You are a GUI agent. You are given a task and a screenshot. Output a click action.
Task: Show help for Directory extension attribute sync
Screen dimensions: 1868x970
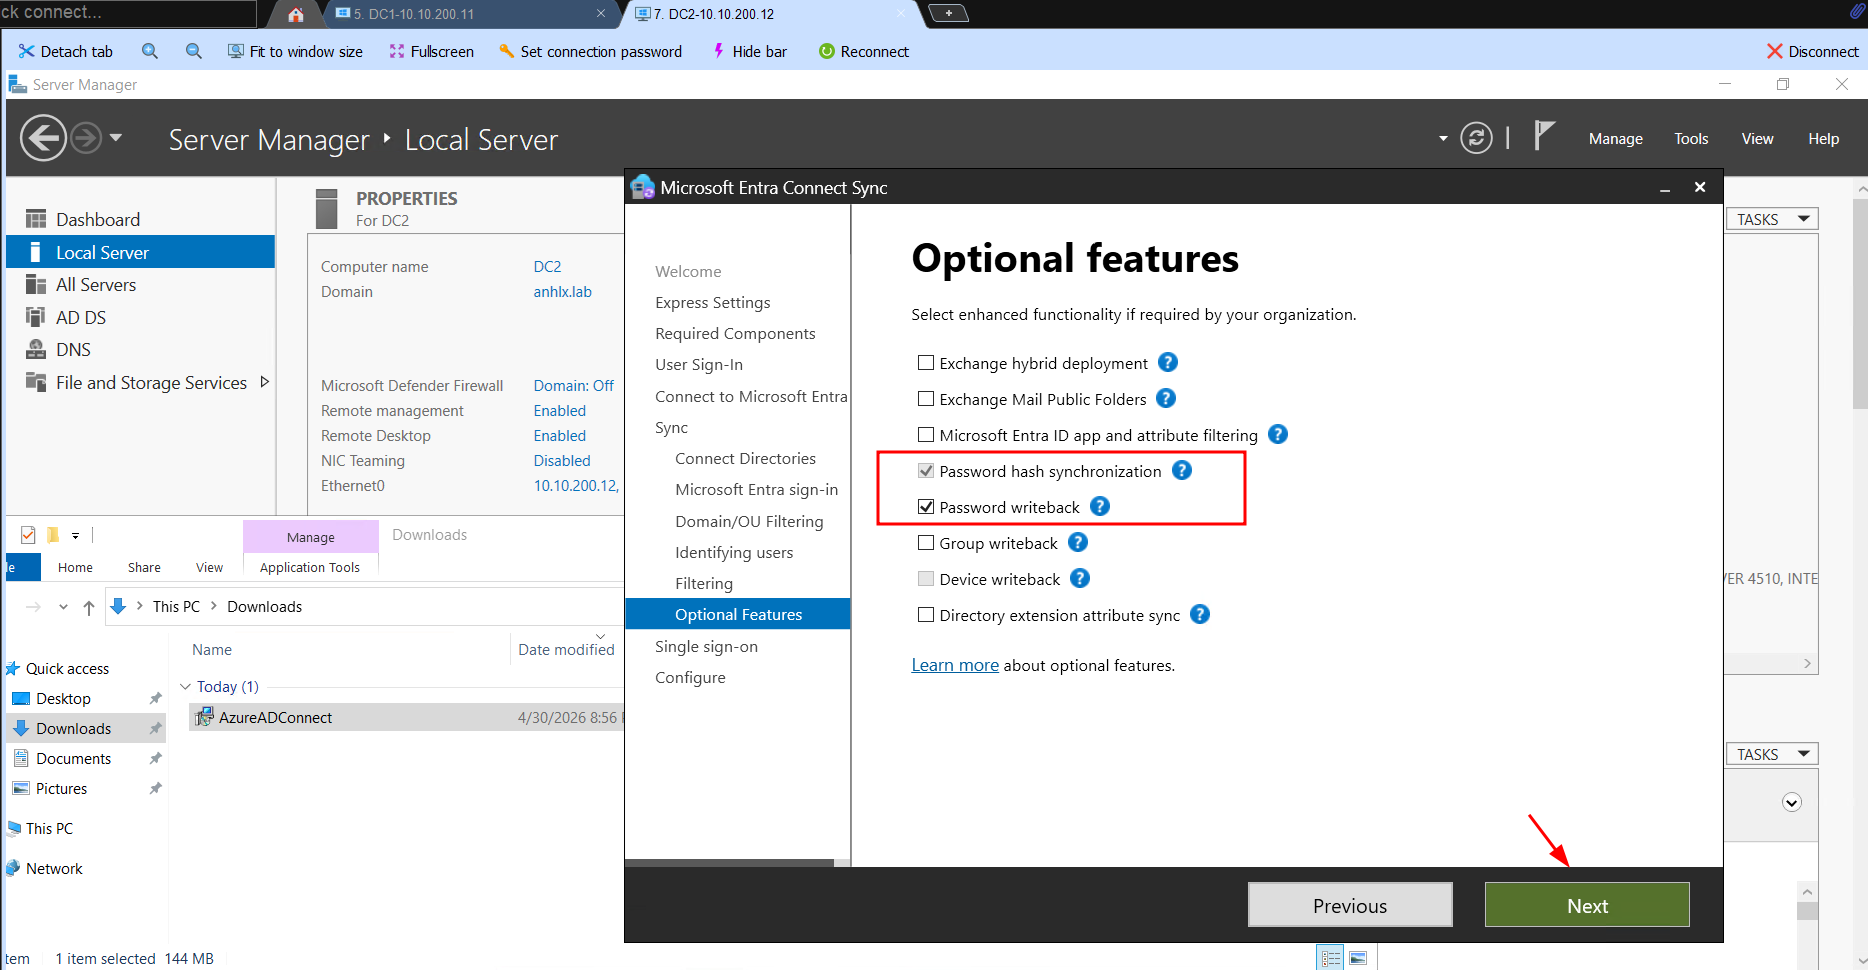tap(1200, 614)
